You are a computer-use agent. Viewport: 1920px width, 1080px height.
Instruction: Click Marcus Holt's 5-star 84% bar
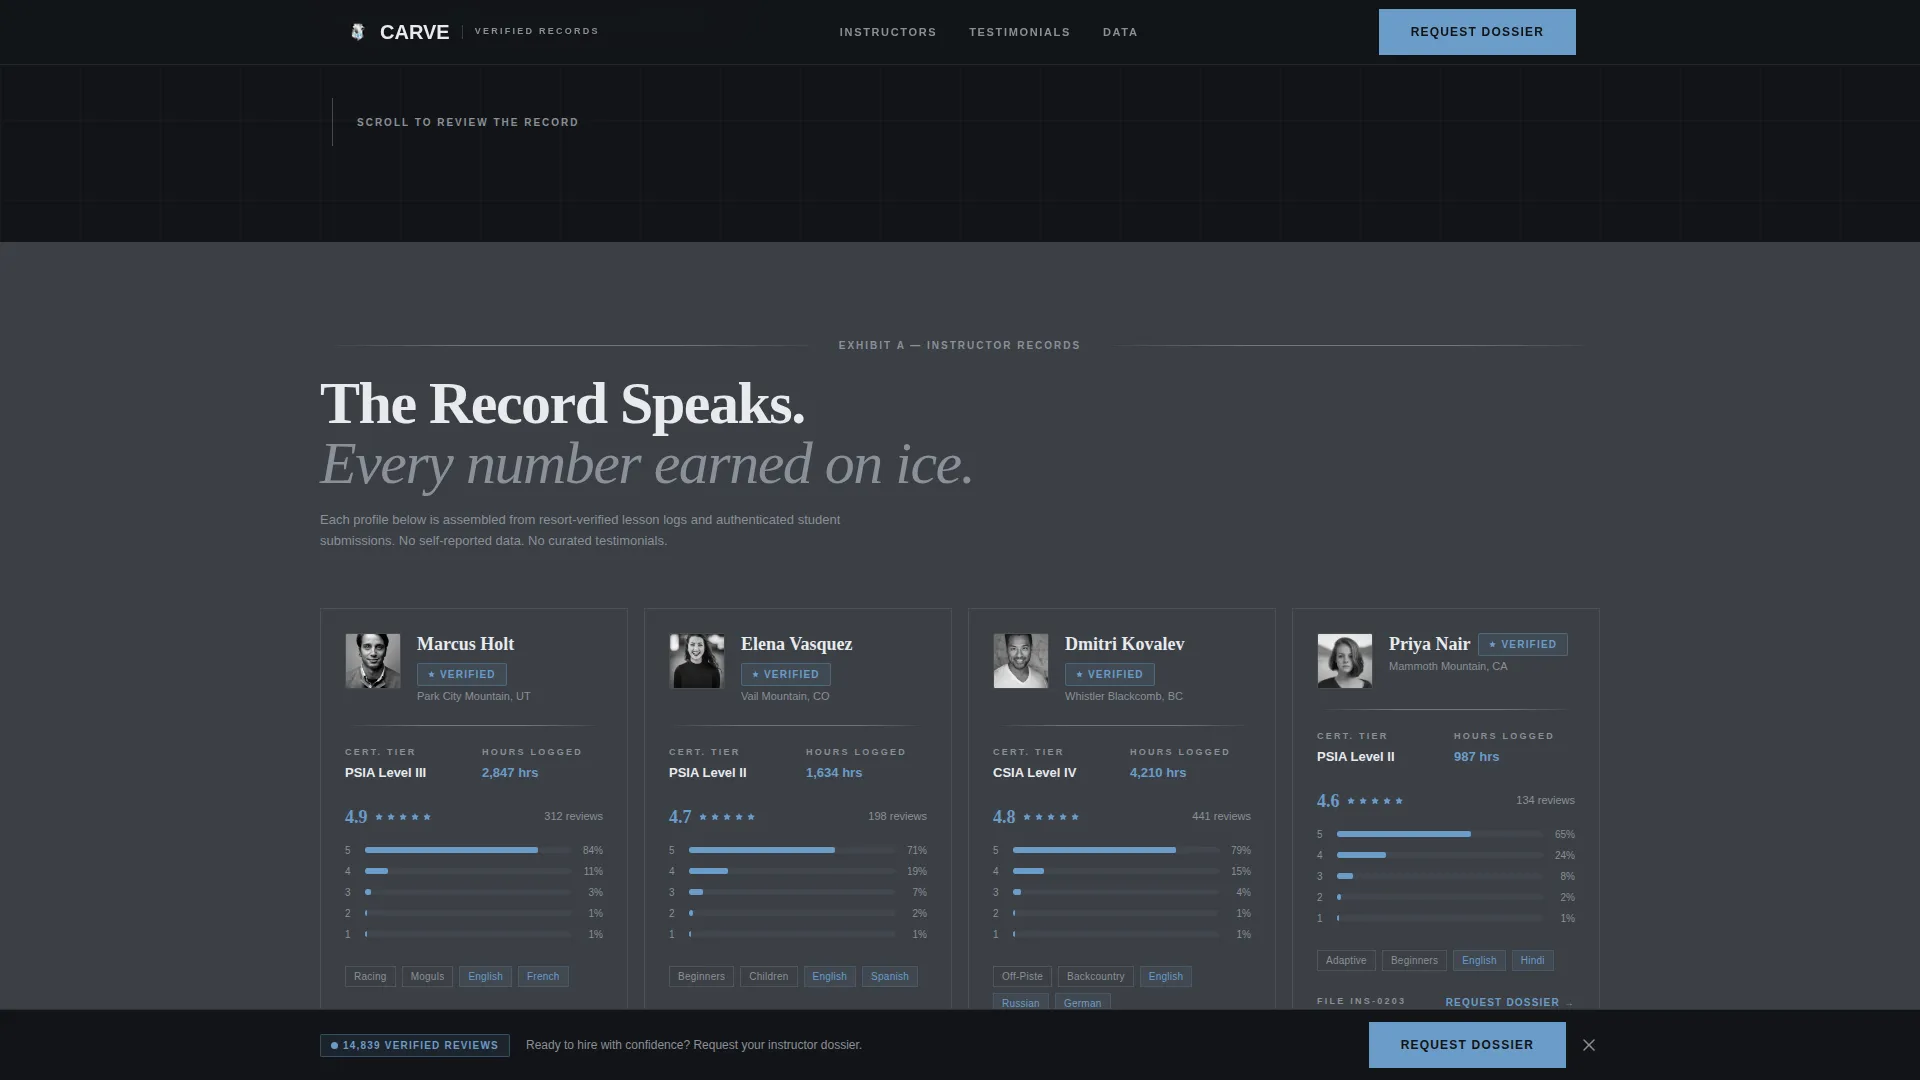pyautogui.click(x=468, y=850)
